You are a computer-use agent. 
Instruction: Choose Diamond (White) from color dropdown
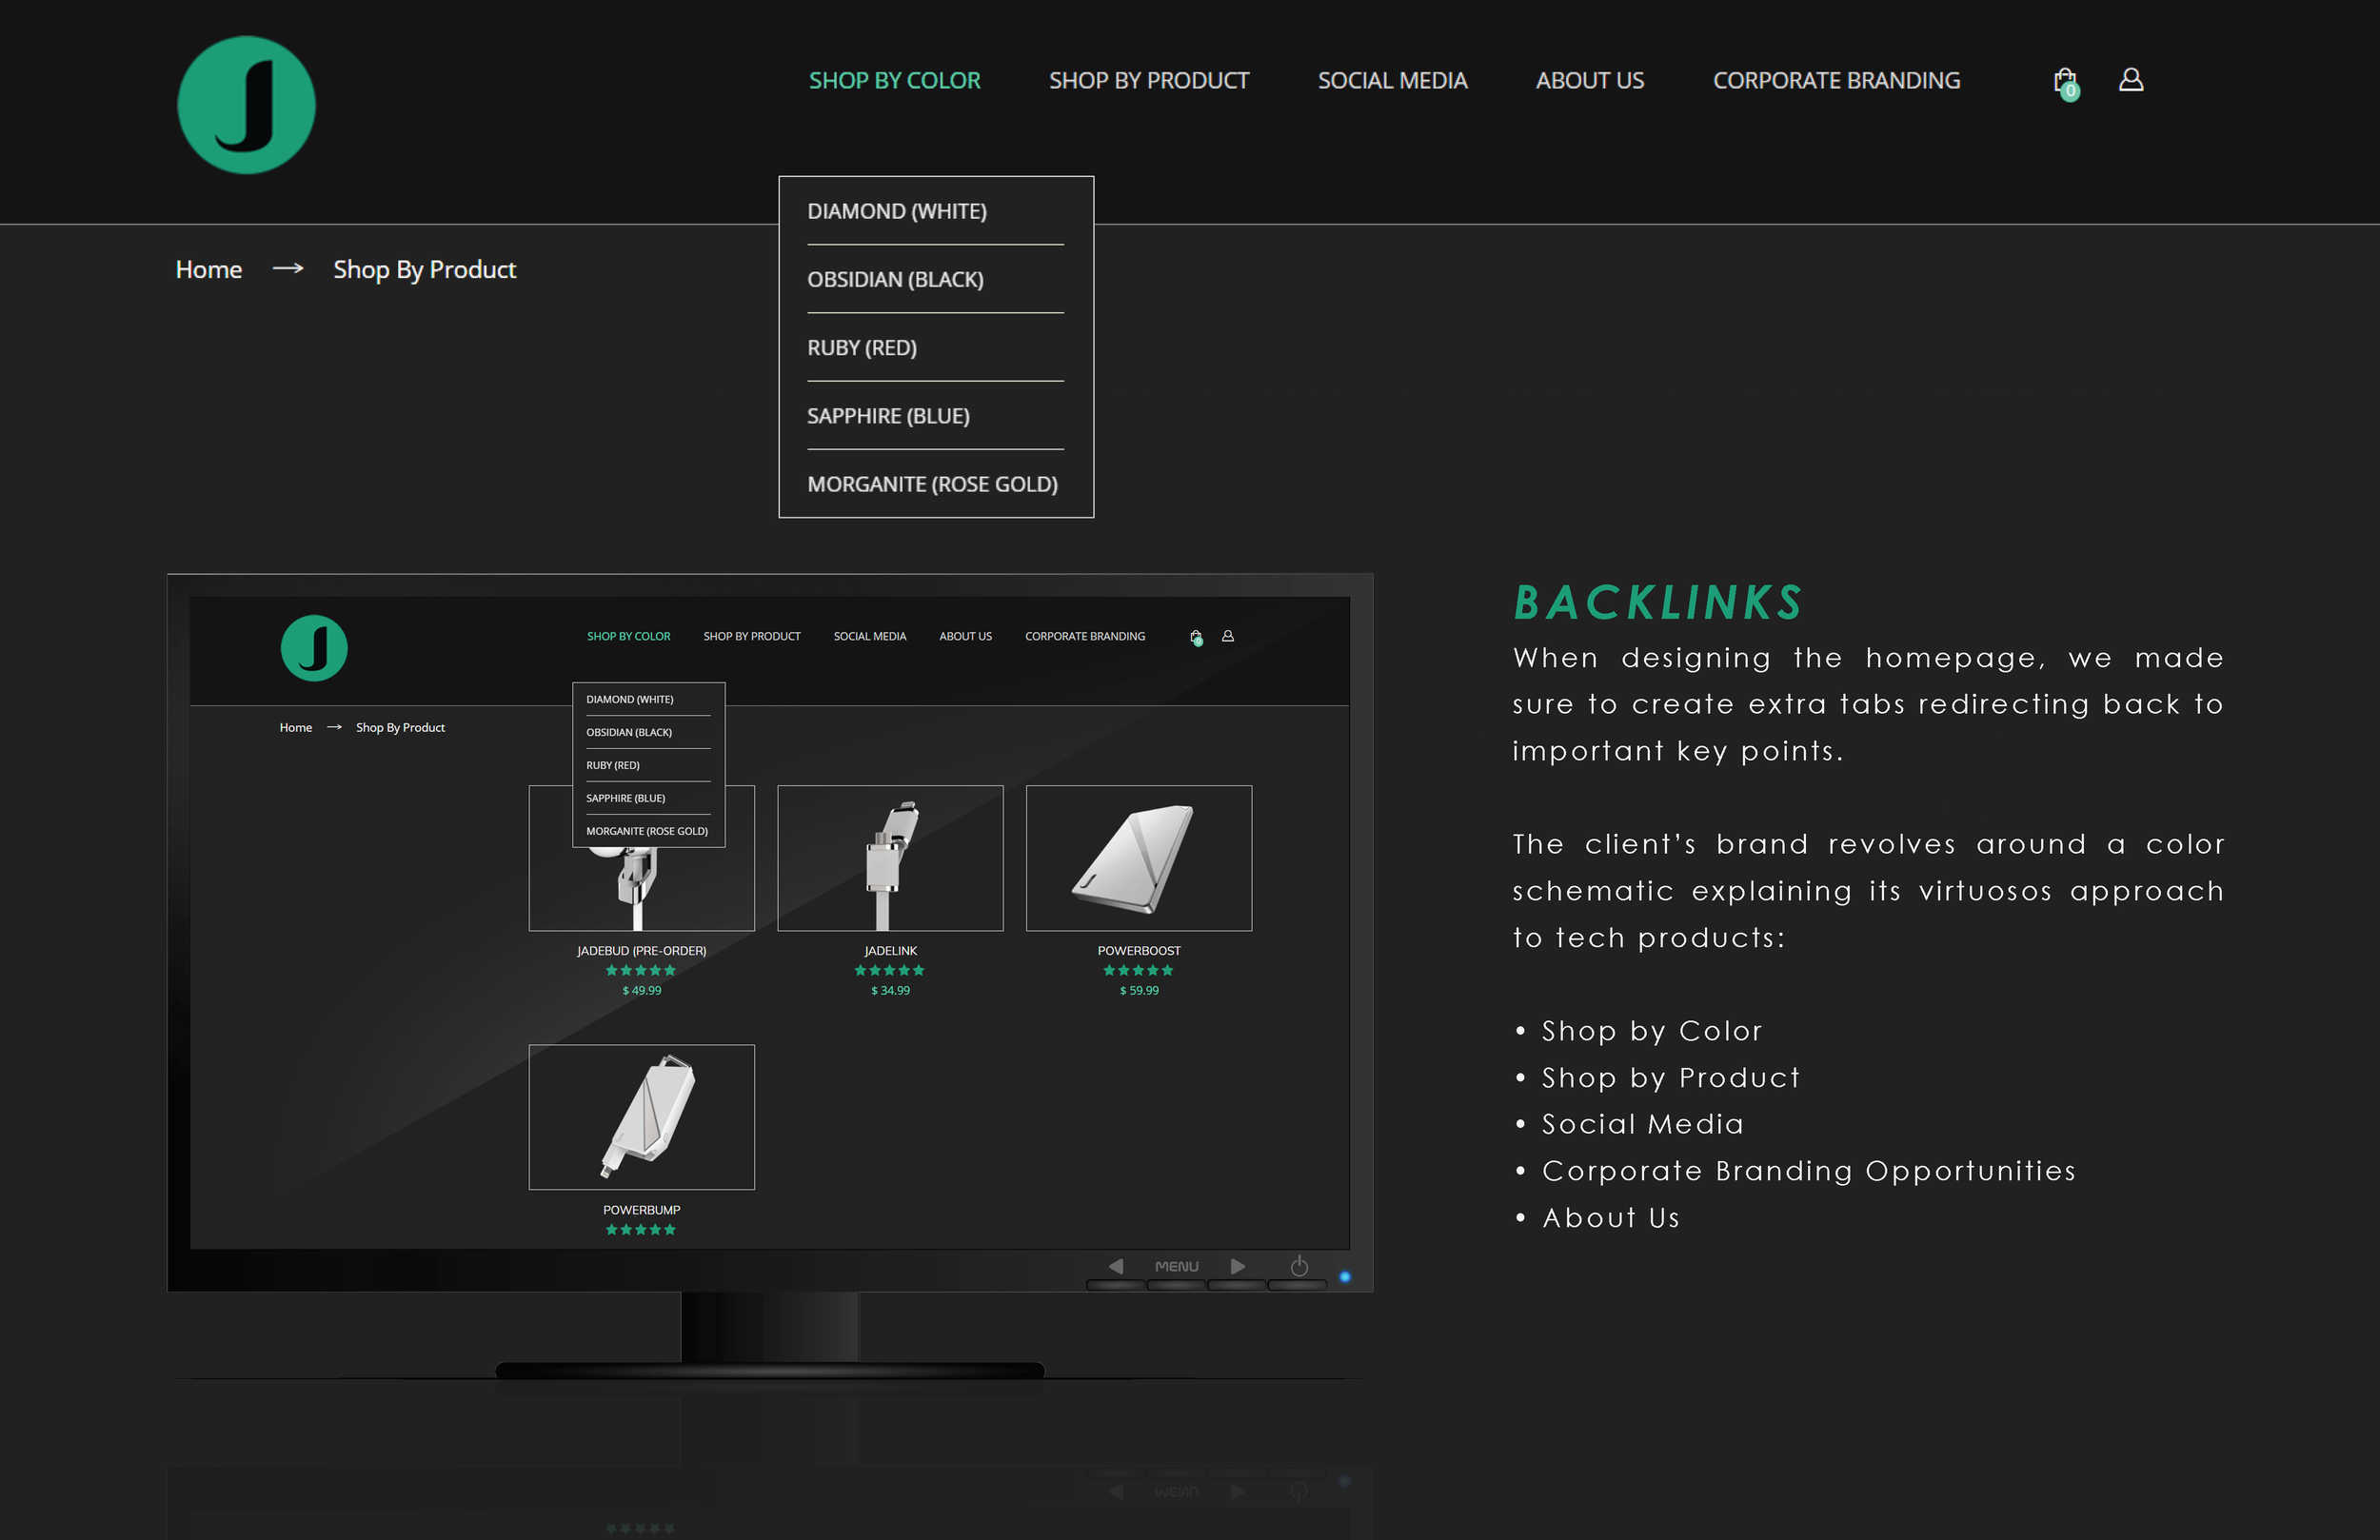click(897, 211)
